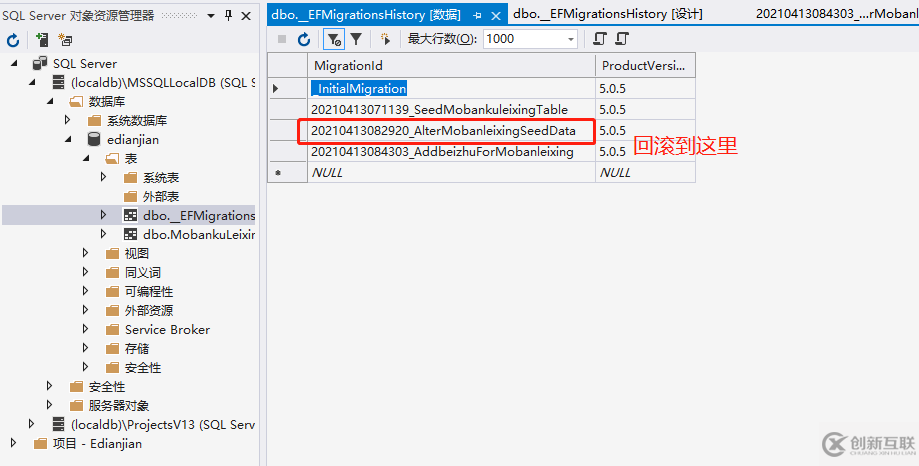Select the 20210413084303_AddbeizhuForMobanleixing cell
The height and width of the screenshot is (466, 919).
pyautogui.click(x=451, y=152)
